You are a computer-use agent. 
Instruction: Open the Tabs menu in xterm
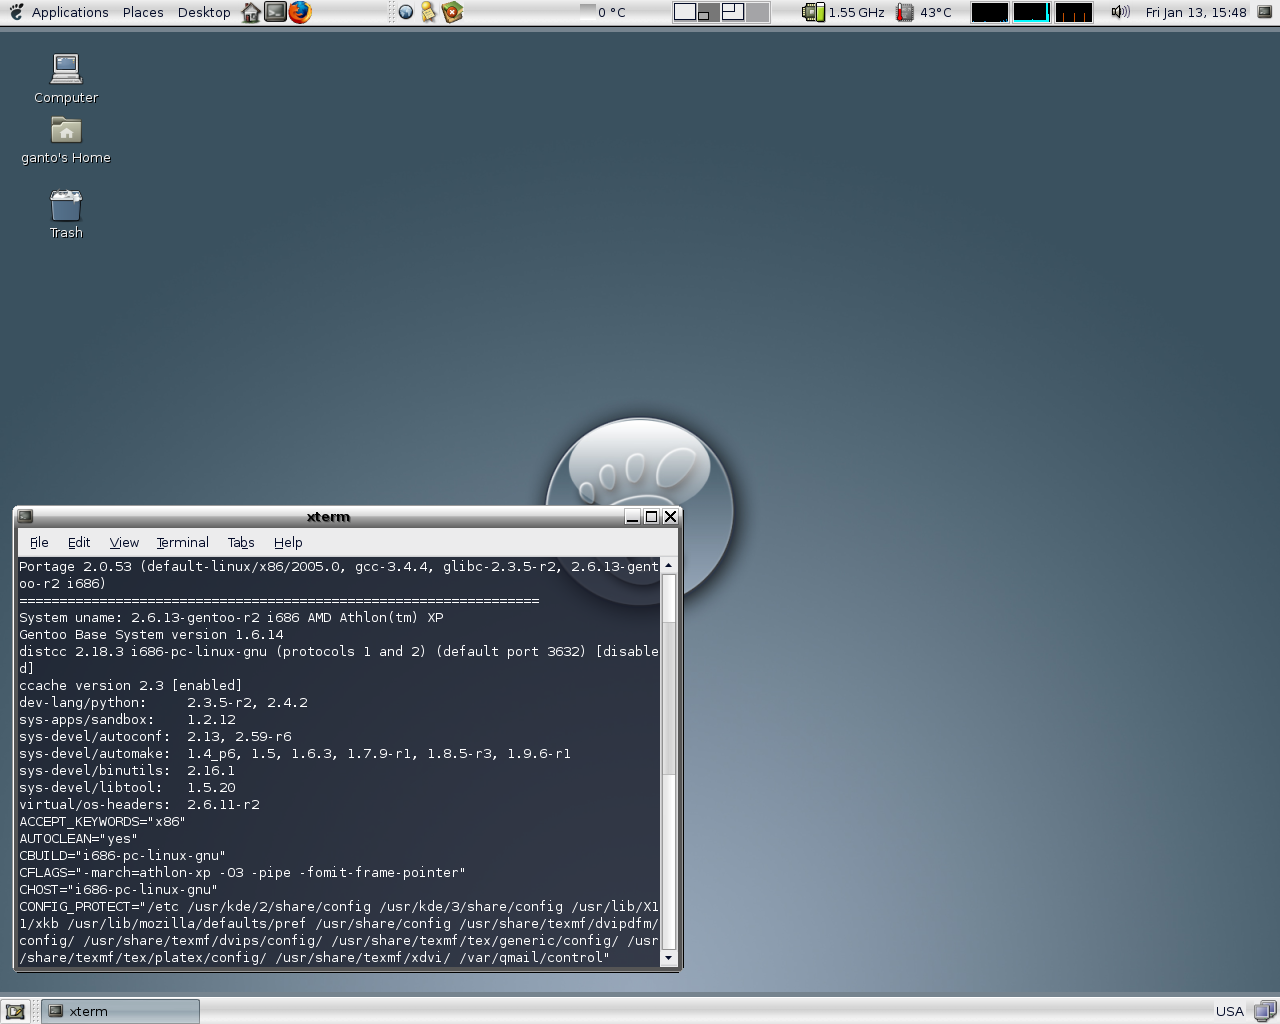[x=241, y=542]
